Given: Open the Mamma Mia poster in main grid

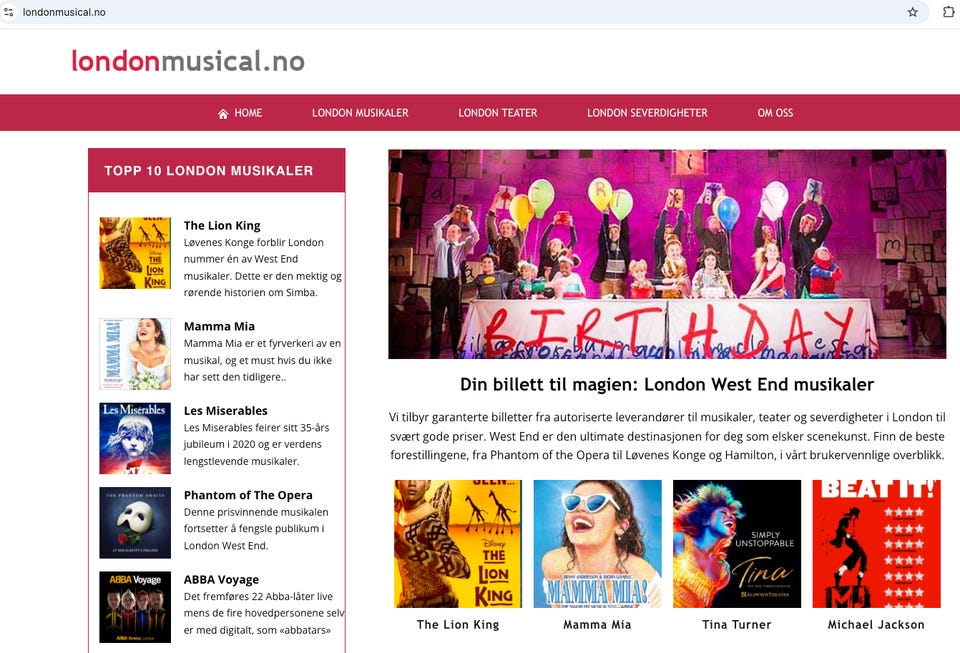Looking at the screenshot, I should (x=598, y=544).
